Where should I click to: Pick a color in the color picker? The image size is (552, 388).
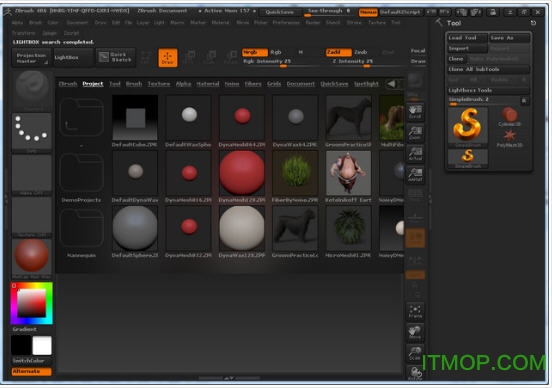pyautogui.click(x=32, y=303)
